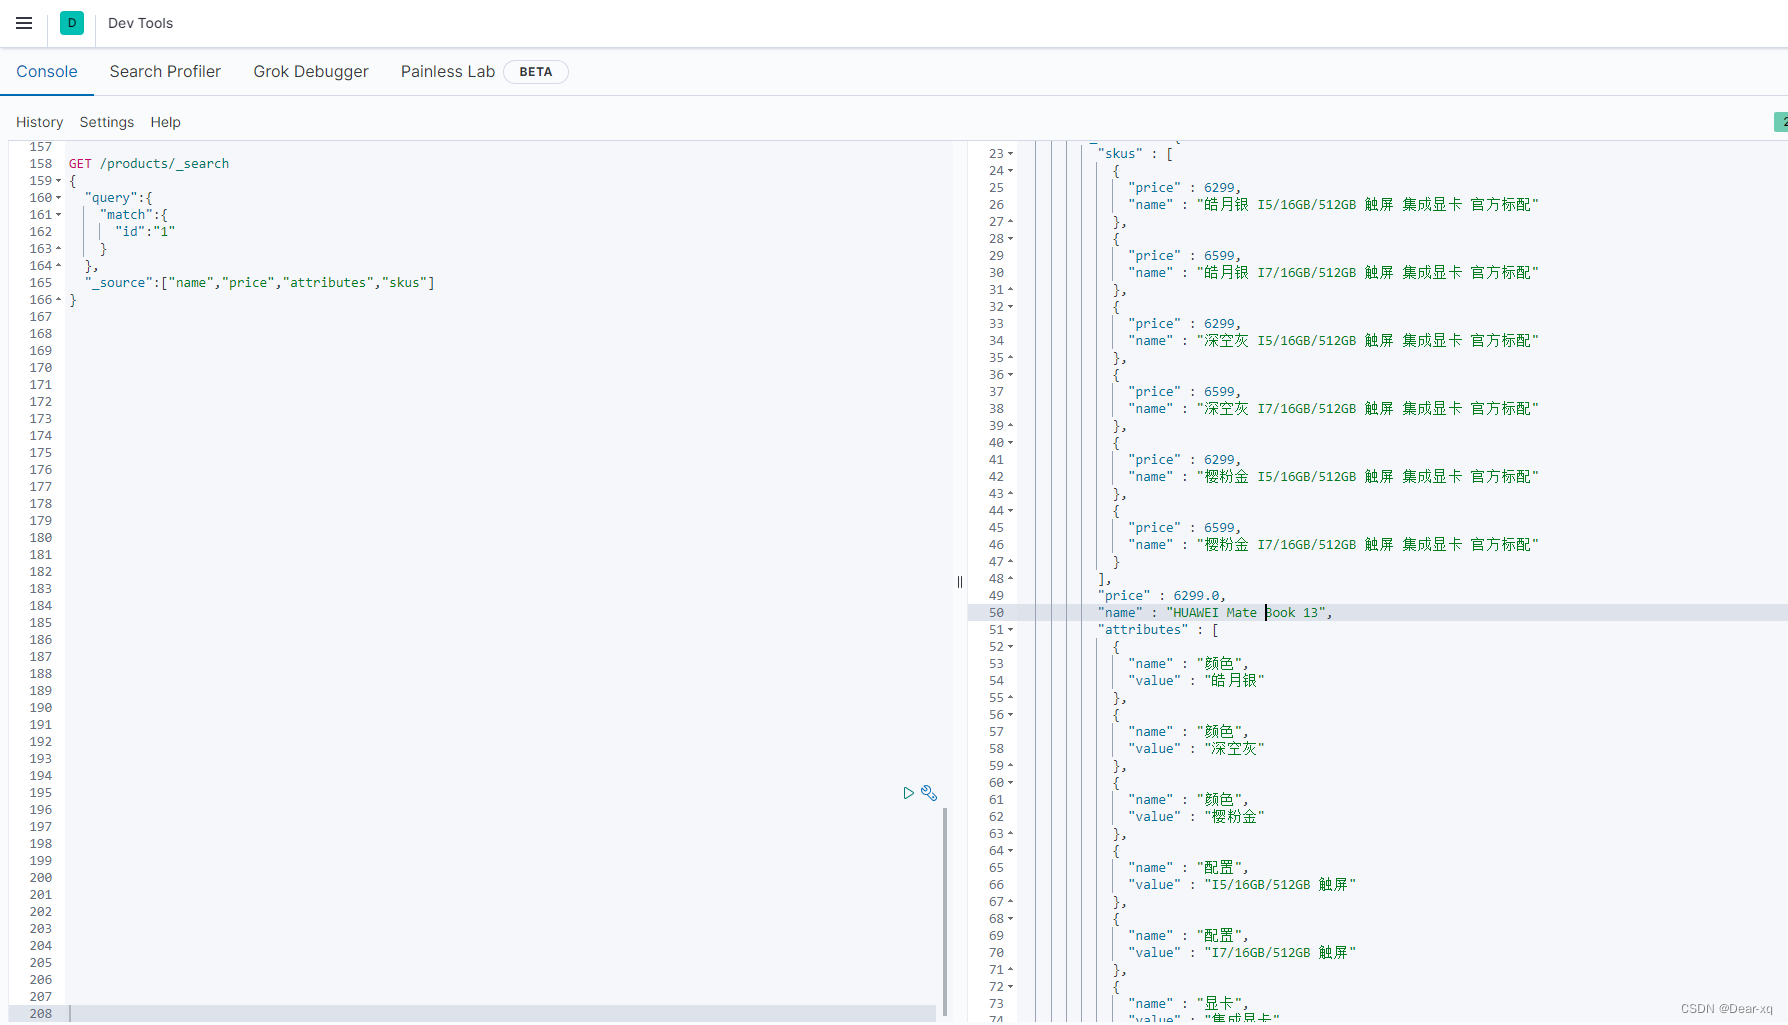This screenshot has height=1025, width=1788.
Task: Collapse output fold at line 36
Action: [1010, 375]
